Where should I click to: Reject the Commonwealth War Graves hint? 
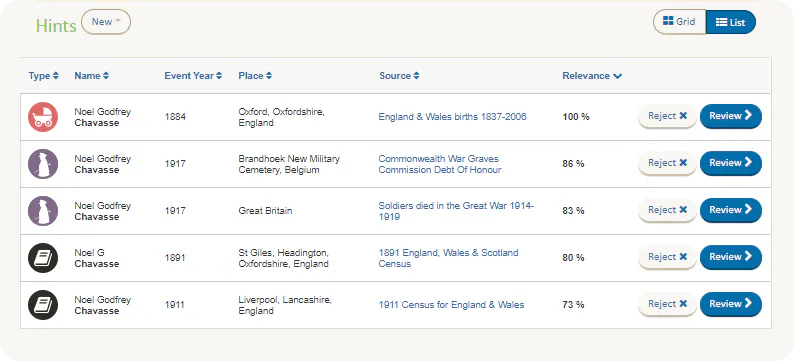pyautogui.click(x=667, y=163)
